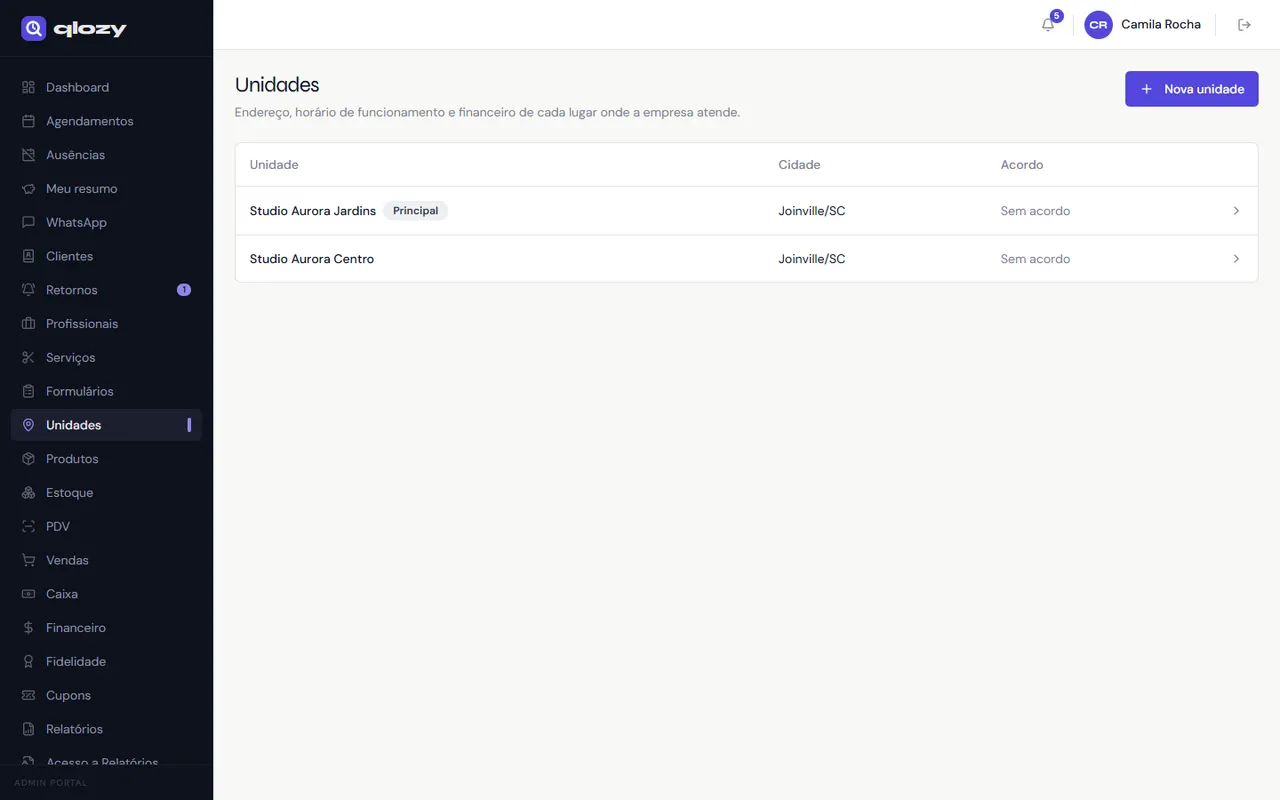
Task: Select Produtos menu item
Action: click(106, 459)
